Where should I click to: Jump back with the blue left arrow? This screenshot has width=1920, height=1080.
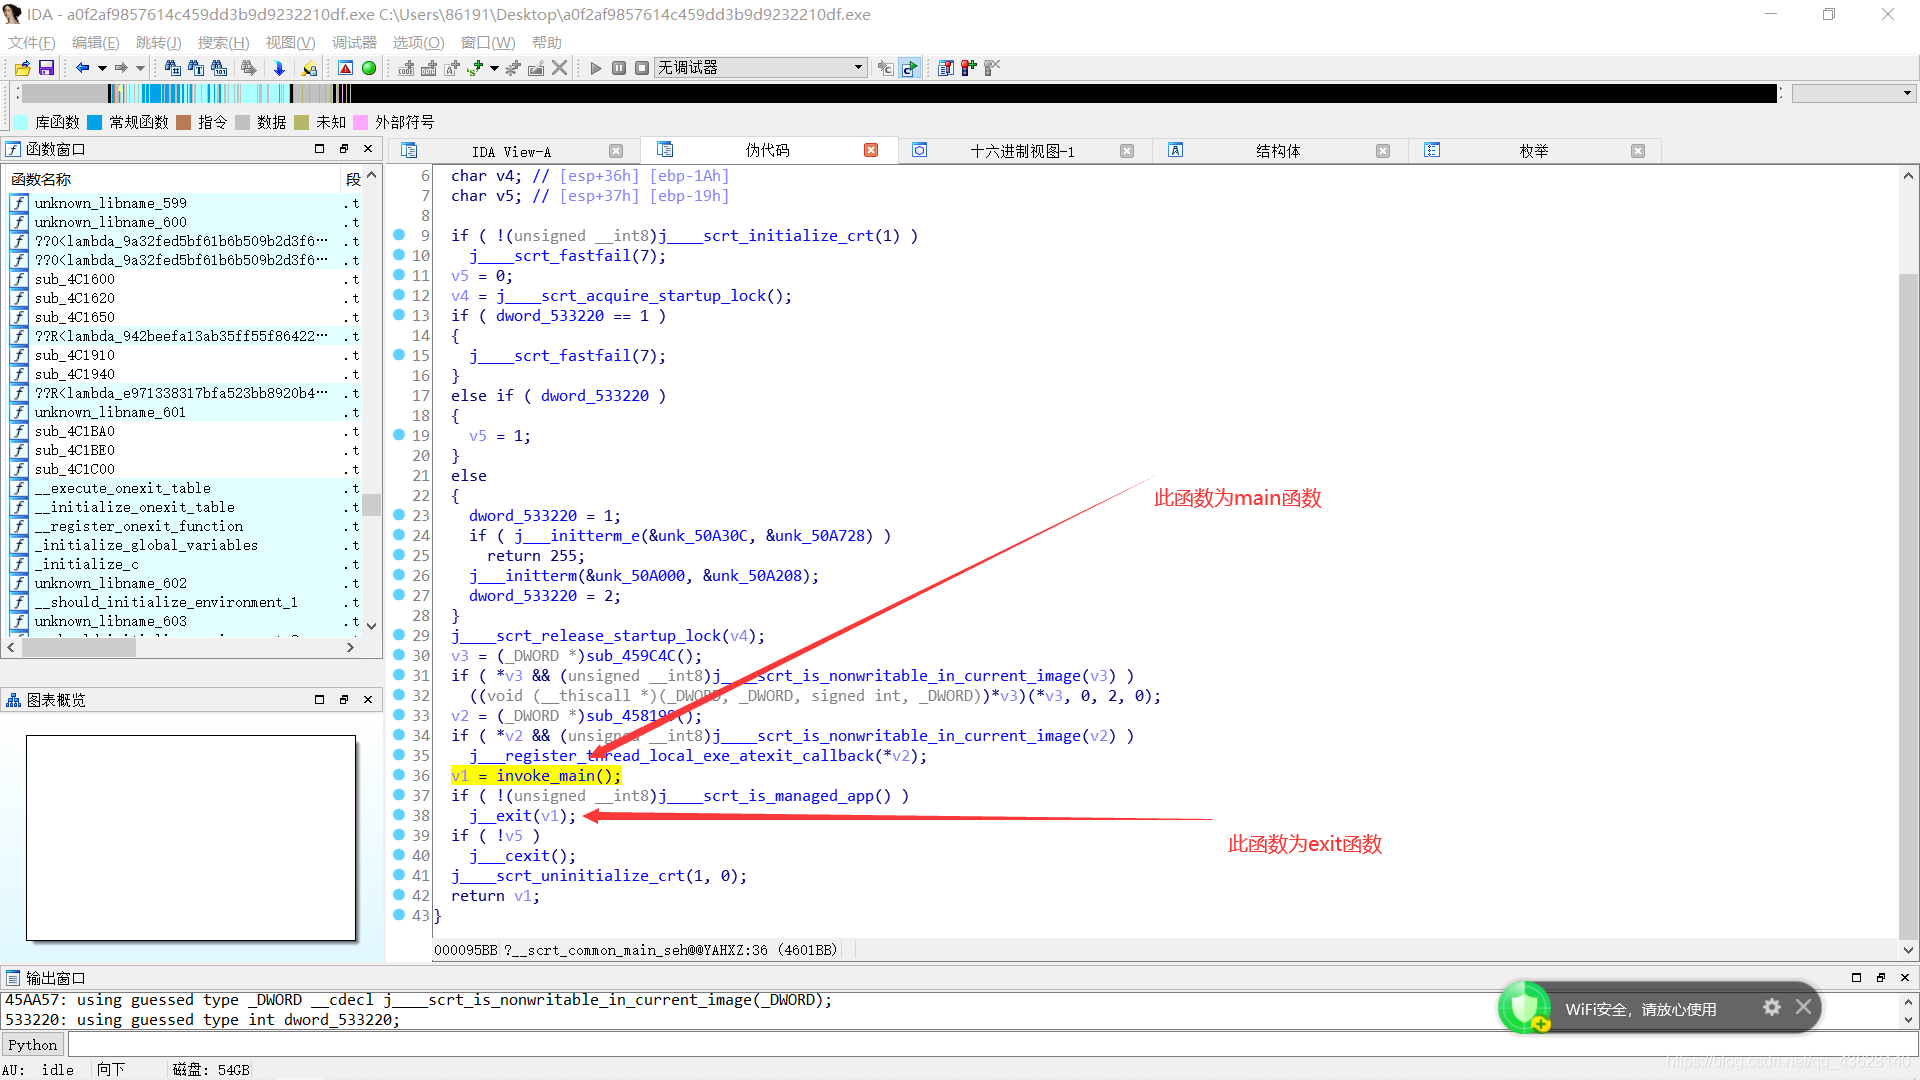click(82, 68)
